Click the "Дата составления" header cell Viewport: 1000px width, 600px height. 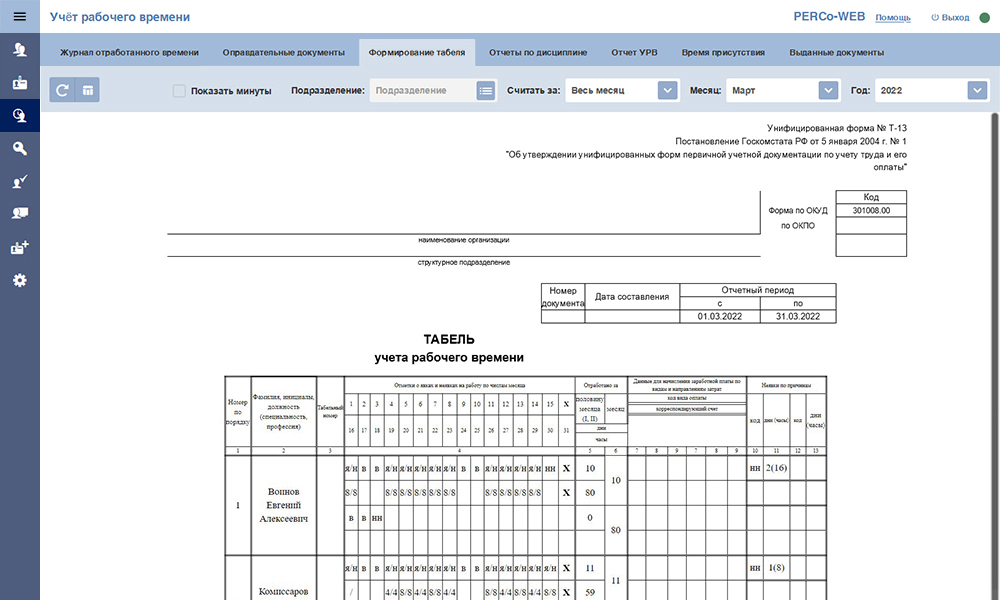(x=632, y=296)
